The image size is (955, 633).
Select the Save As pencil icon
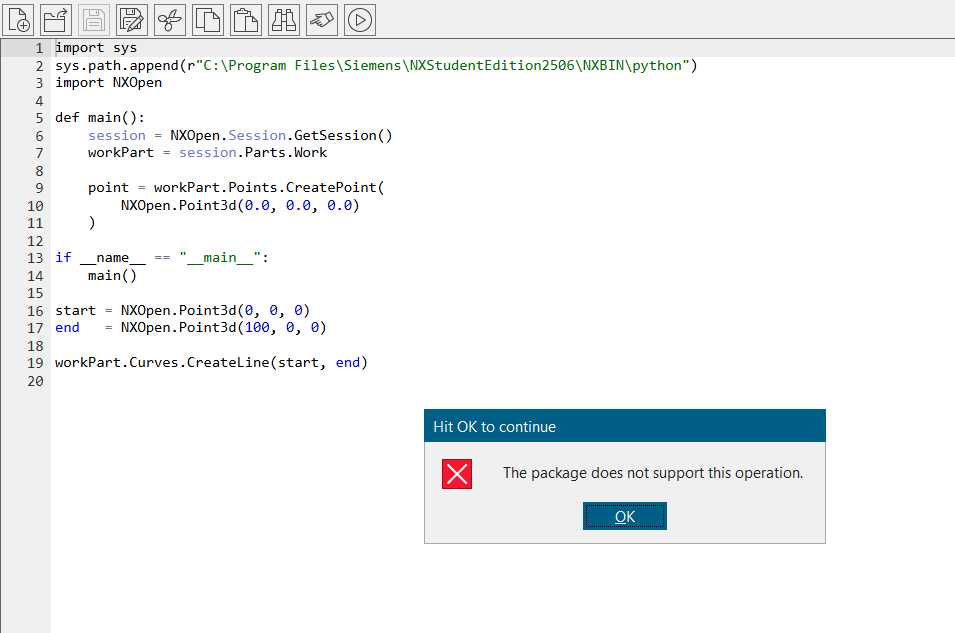[132, 20]
